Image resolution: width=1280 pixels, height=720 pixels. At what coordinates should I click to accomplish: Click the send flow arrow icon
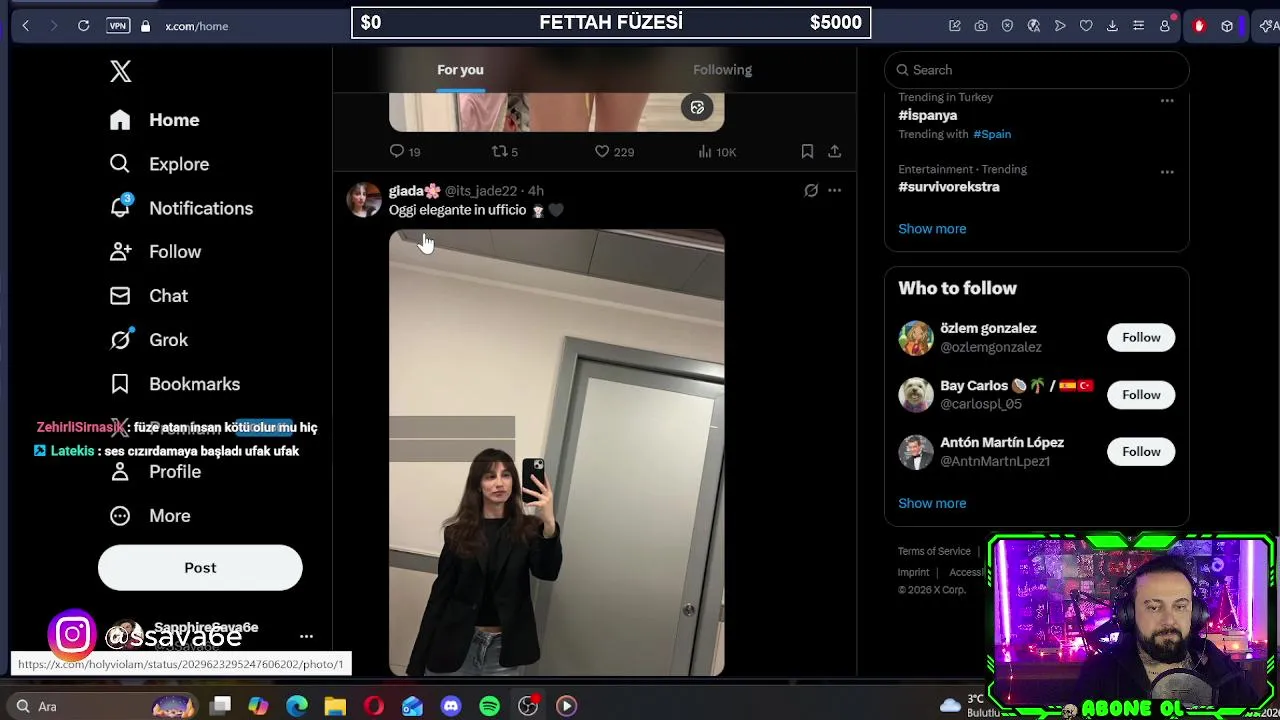click(1060, 26)
